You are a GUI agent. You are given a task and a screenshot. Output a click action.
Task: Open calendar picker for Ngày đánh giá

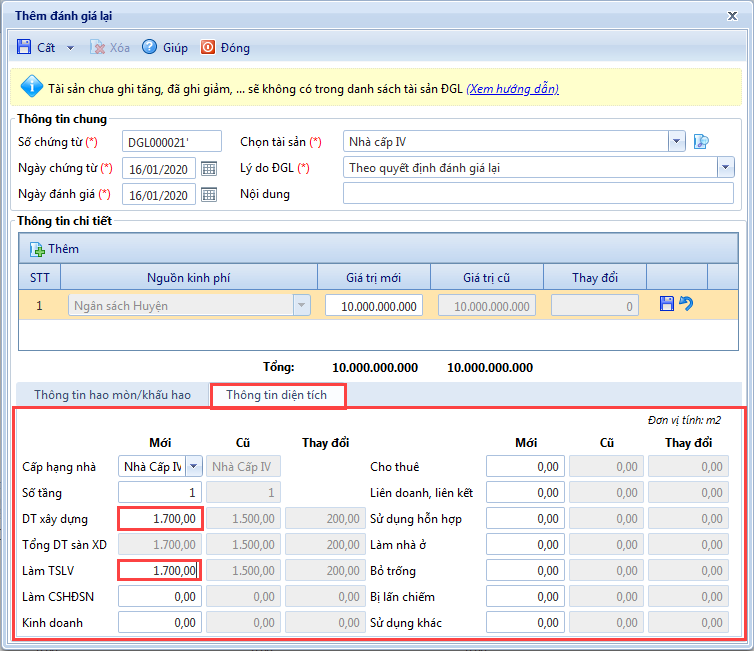pyautogui.click(x=209, y=195)
